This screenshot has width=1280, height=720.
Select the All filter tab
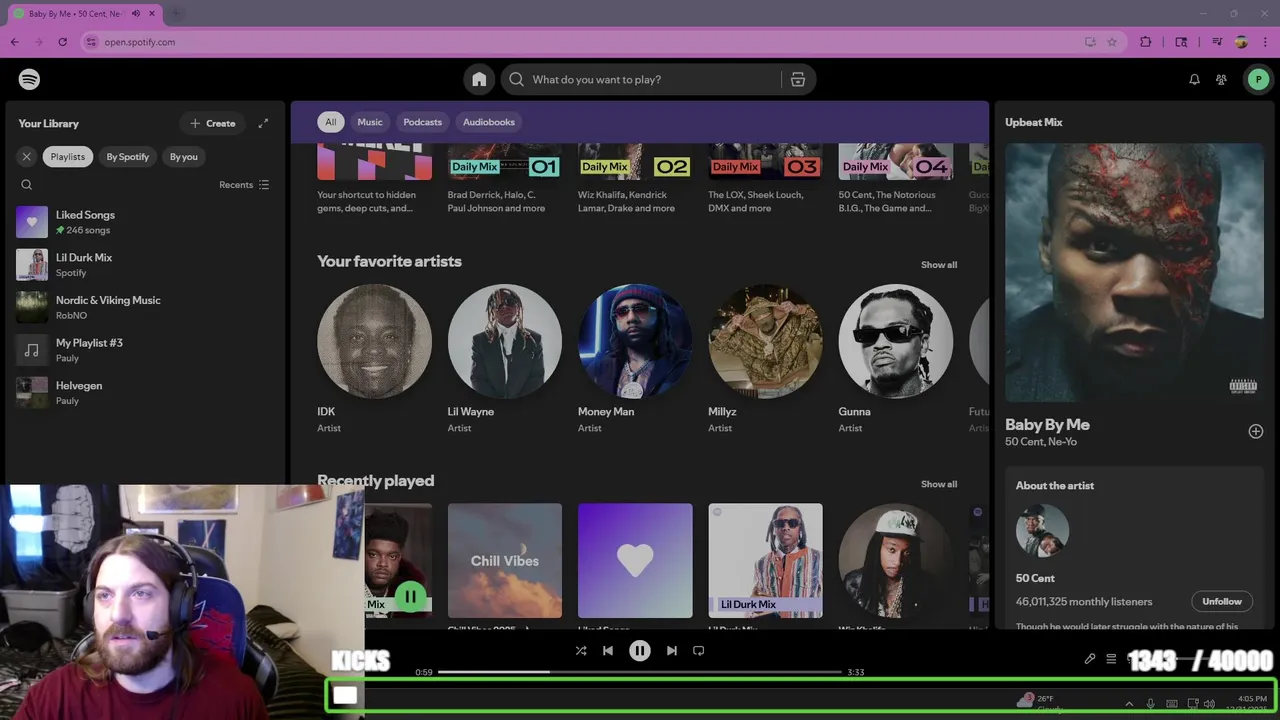point(331,122)
